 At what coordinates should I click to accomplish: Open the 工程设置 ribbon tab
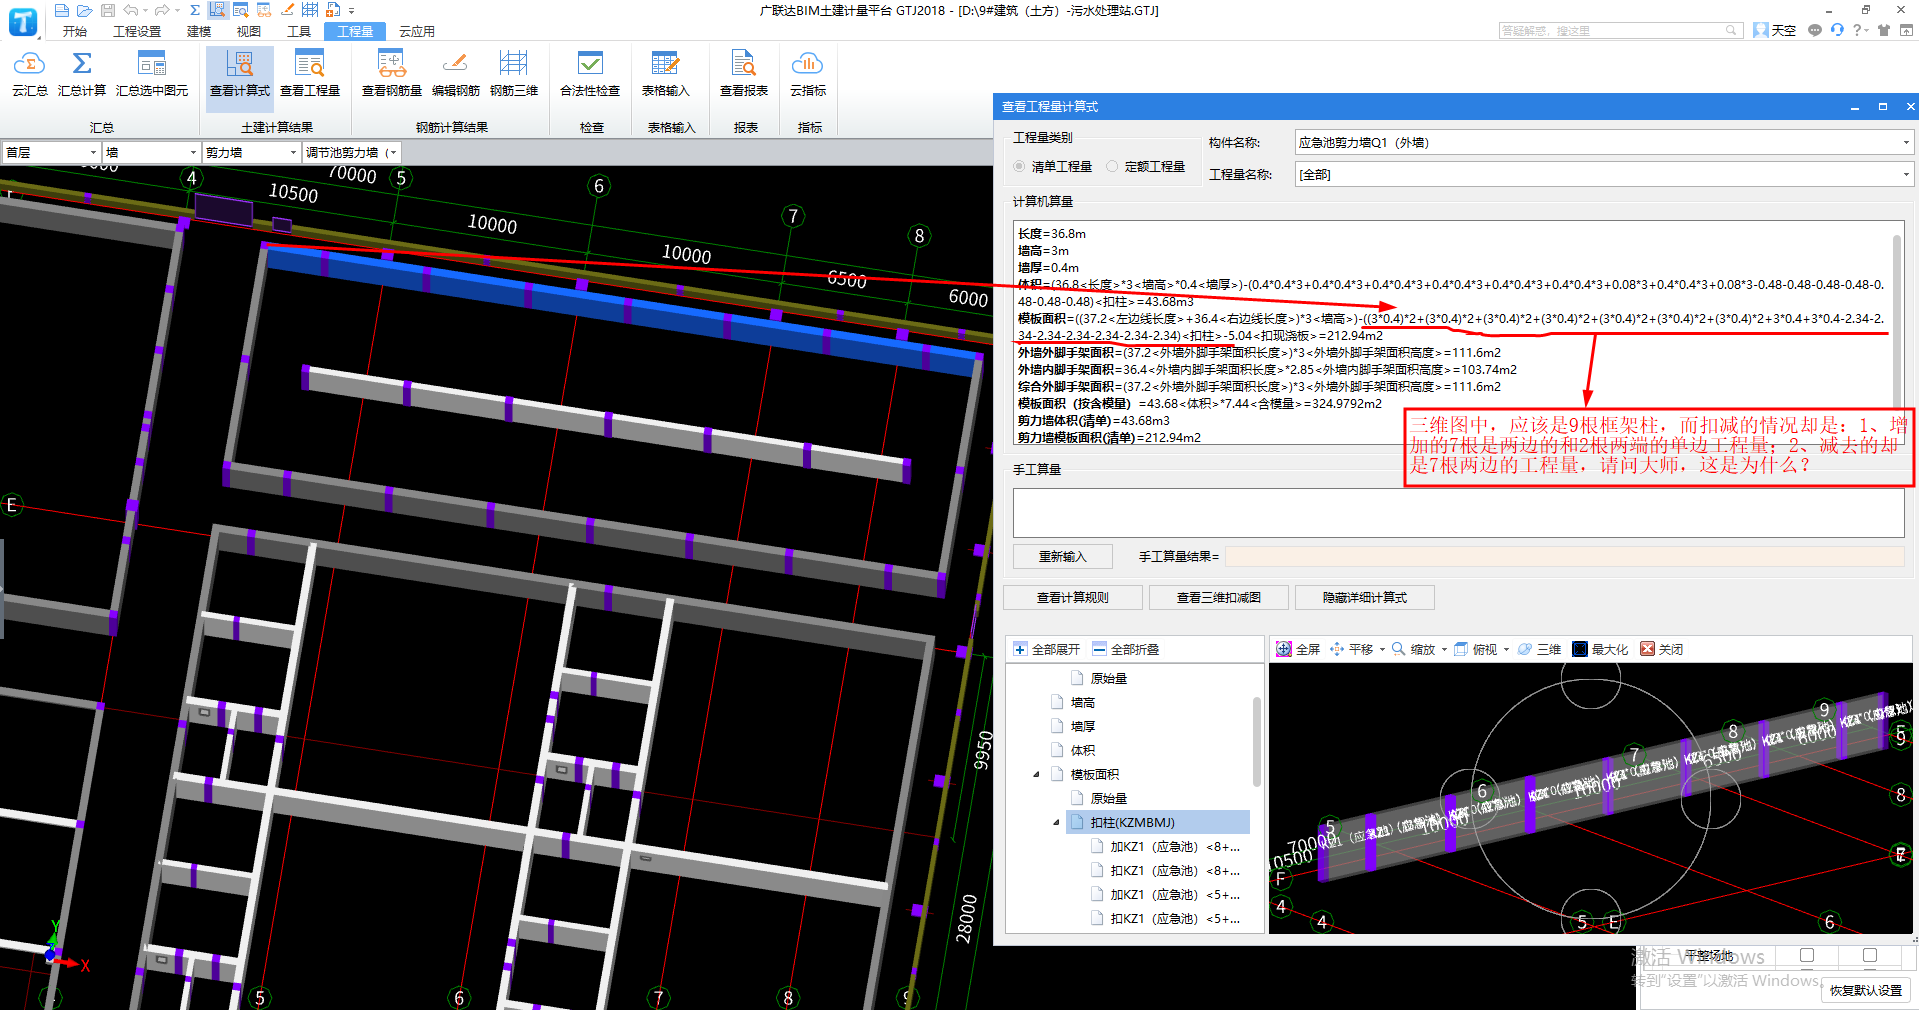coord(137,31)
